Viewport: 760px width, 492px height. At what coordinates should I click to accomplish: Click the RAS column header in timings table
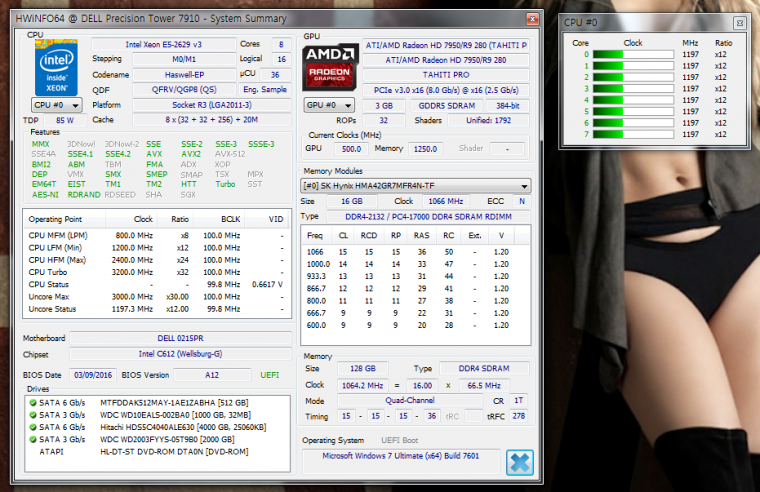[x=421, y=236]
